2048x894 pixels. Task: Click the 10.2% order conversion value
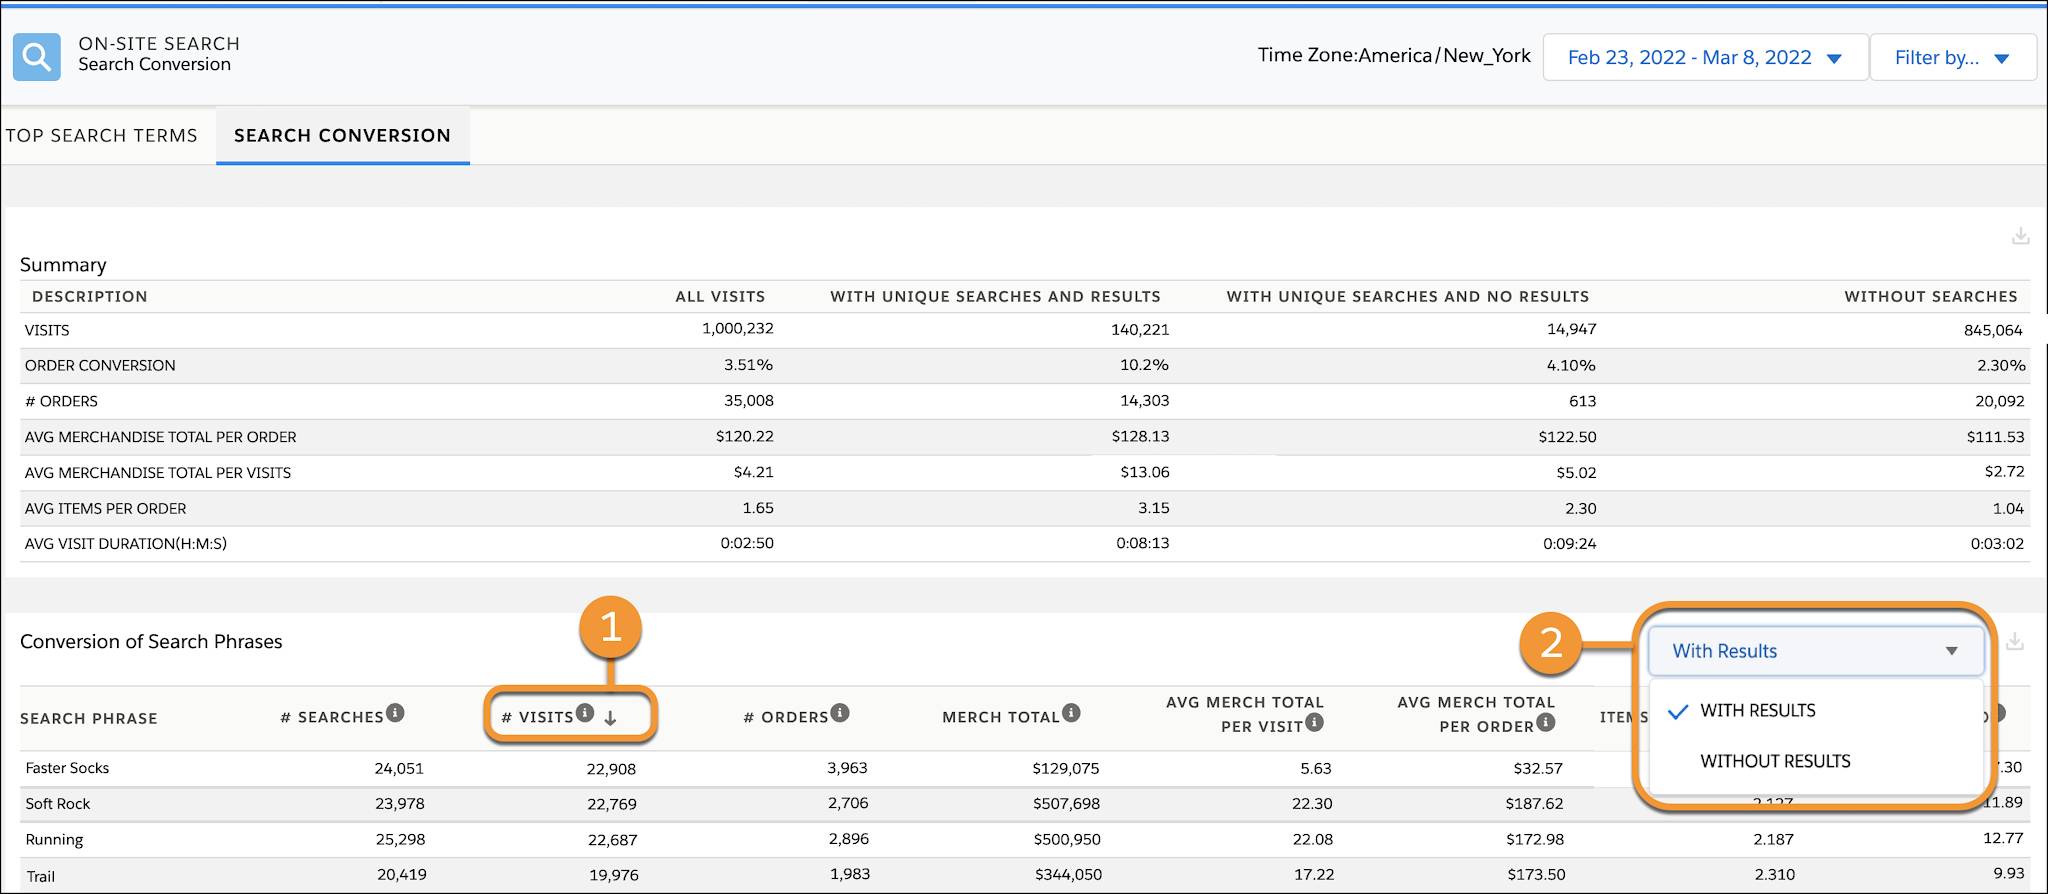pos(1144,365)
